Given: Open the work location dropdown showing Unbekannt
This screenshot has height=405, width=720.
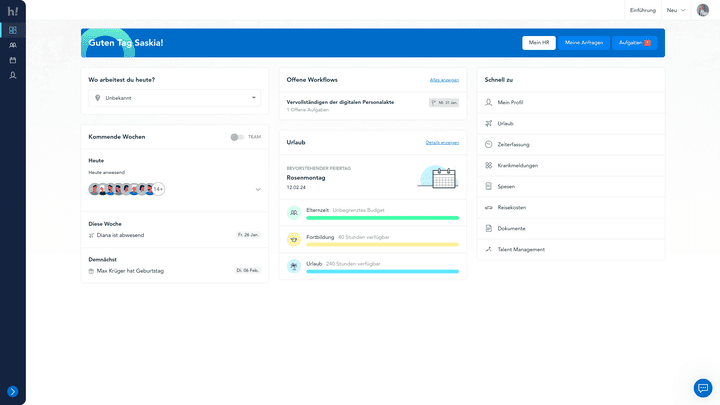Looking at the screenshot, I should [175, 98].
